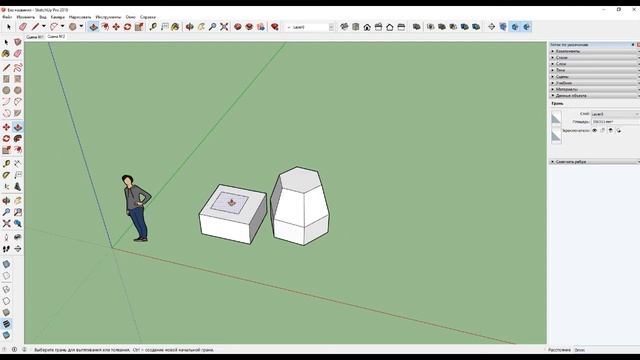Image resolution: width=640 pixels, height=360 pixels.
Task: Click the Zoom Window tool in left toolbar
Action: click(x=18, y=212)
